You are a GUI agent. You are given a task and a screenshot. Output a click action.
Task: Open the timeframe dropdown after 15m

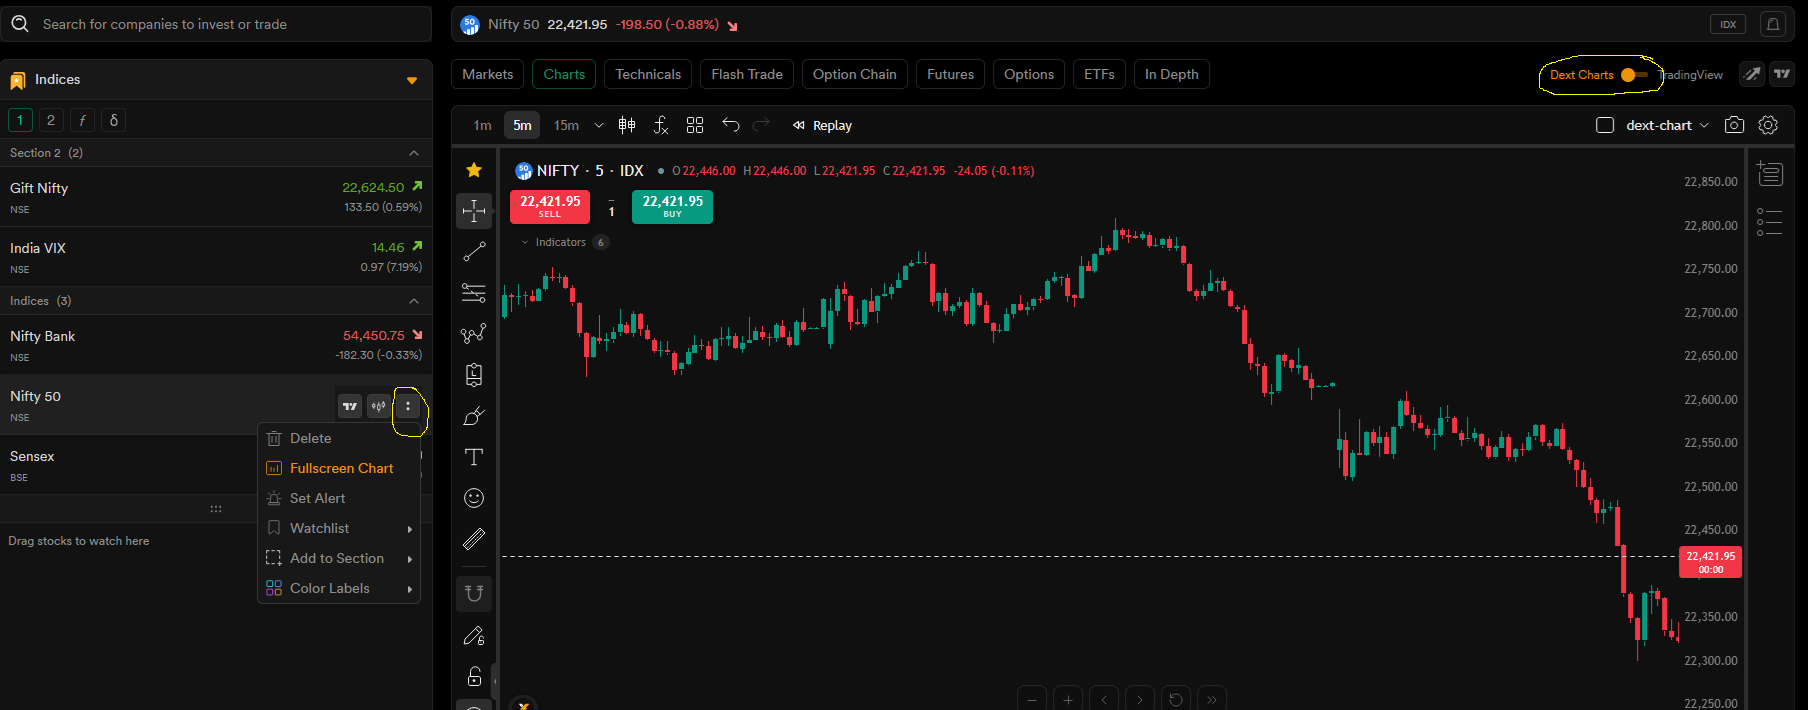click(599, 125)
